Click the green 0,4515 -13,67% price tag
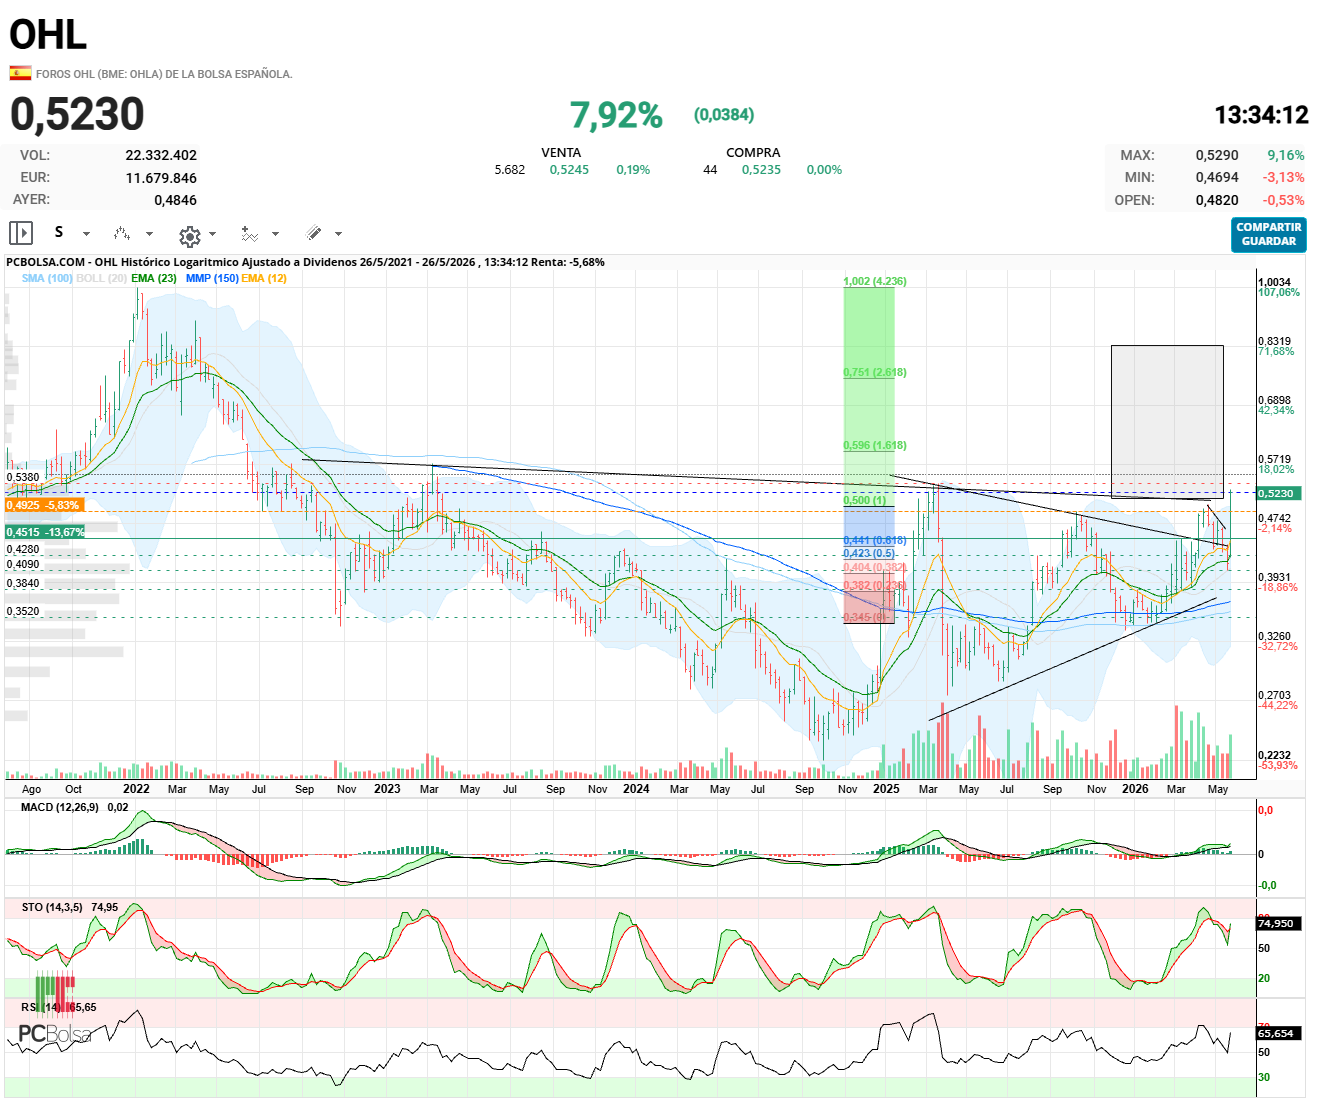This screenshot has height=1098, width=1317. point(45,532)
